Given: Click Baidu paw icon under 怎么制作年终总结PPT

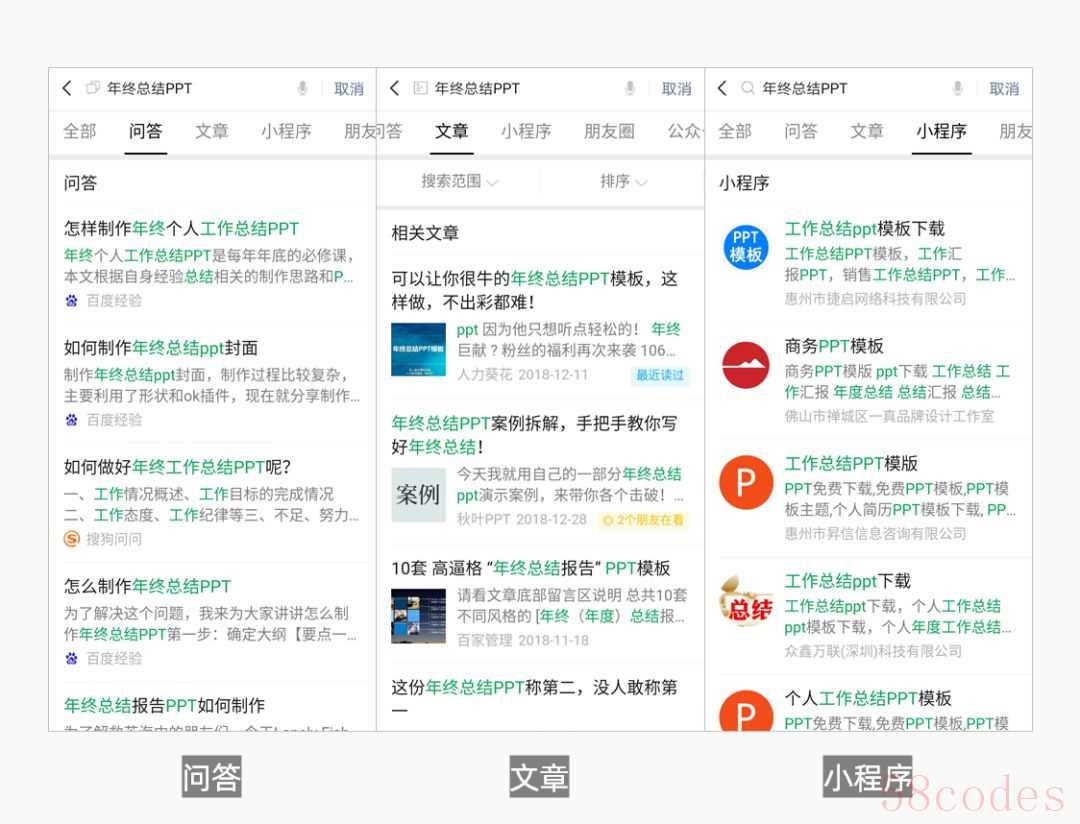Looking at the screenshot, I should coord(72,658).
